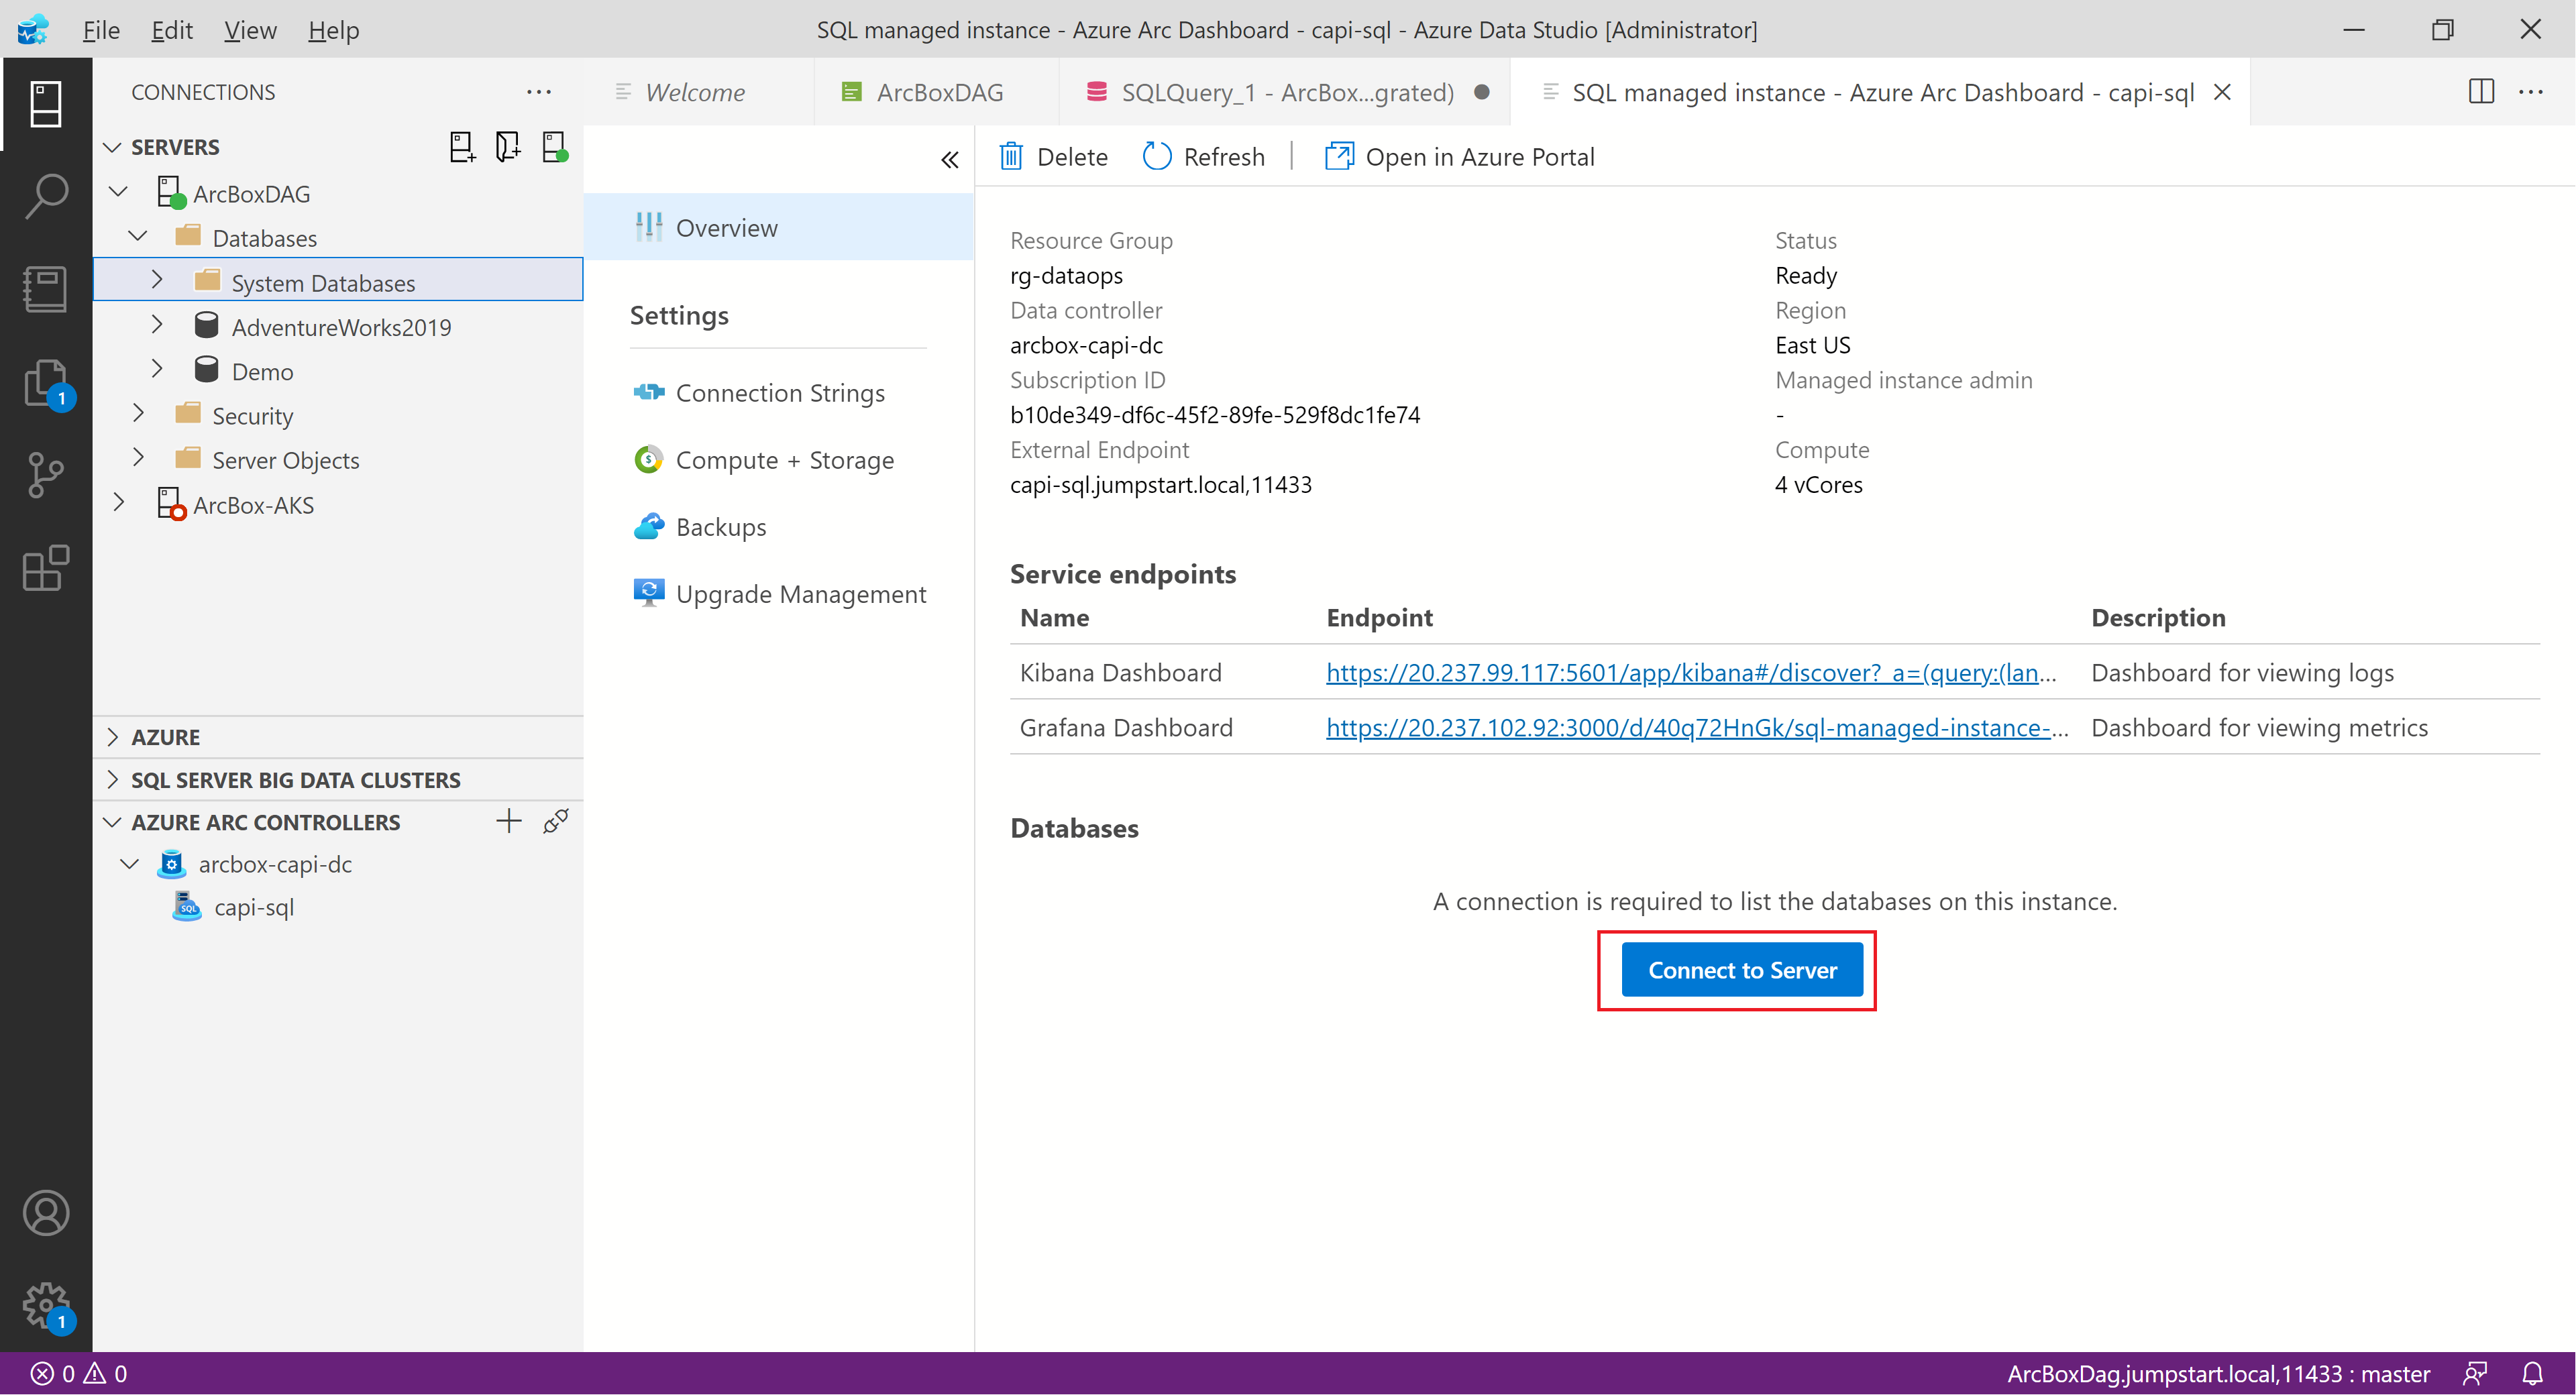Viewport: 2576px width, 1395px height.
Task: Open the Manage gear icon
Action: point(46,1305)
